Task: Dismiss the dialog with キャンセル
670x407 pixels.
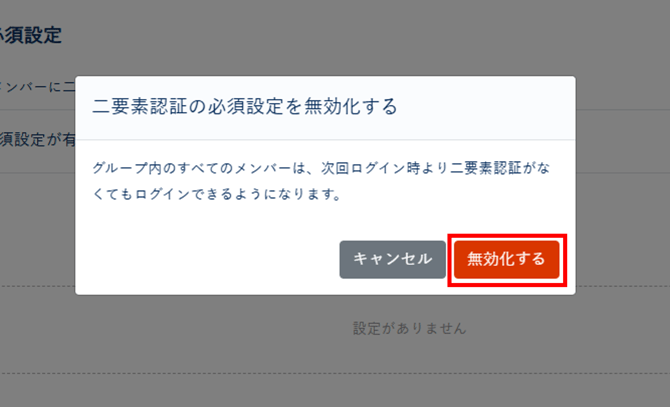Action: click(392, 259)
